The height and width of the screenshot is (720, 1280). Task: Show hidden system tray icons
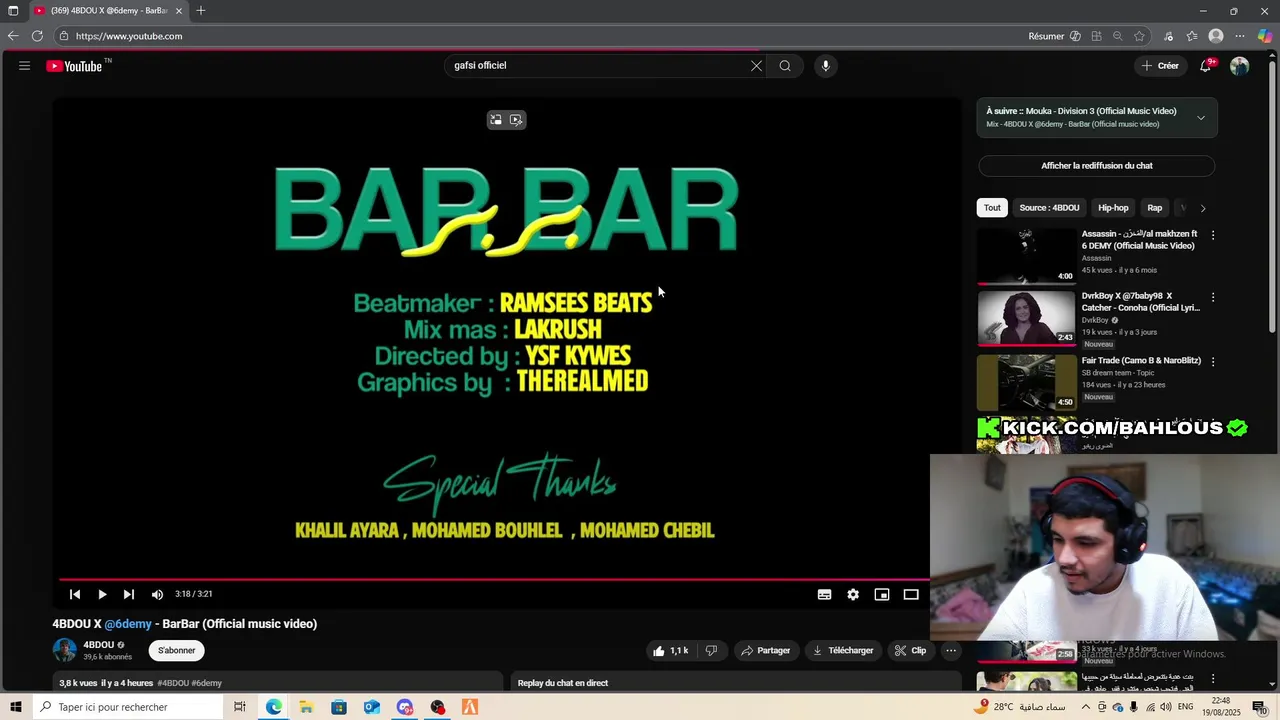pos(1085,708)
